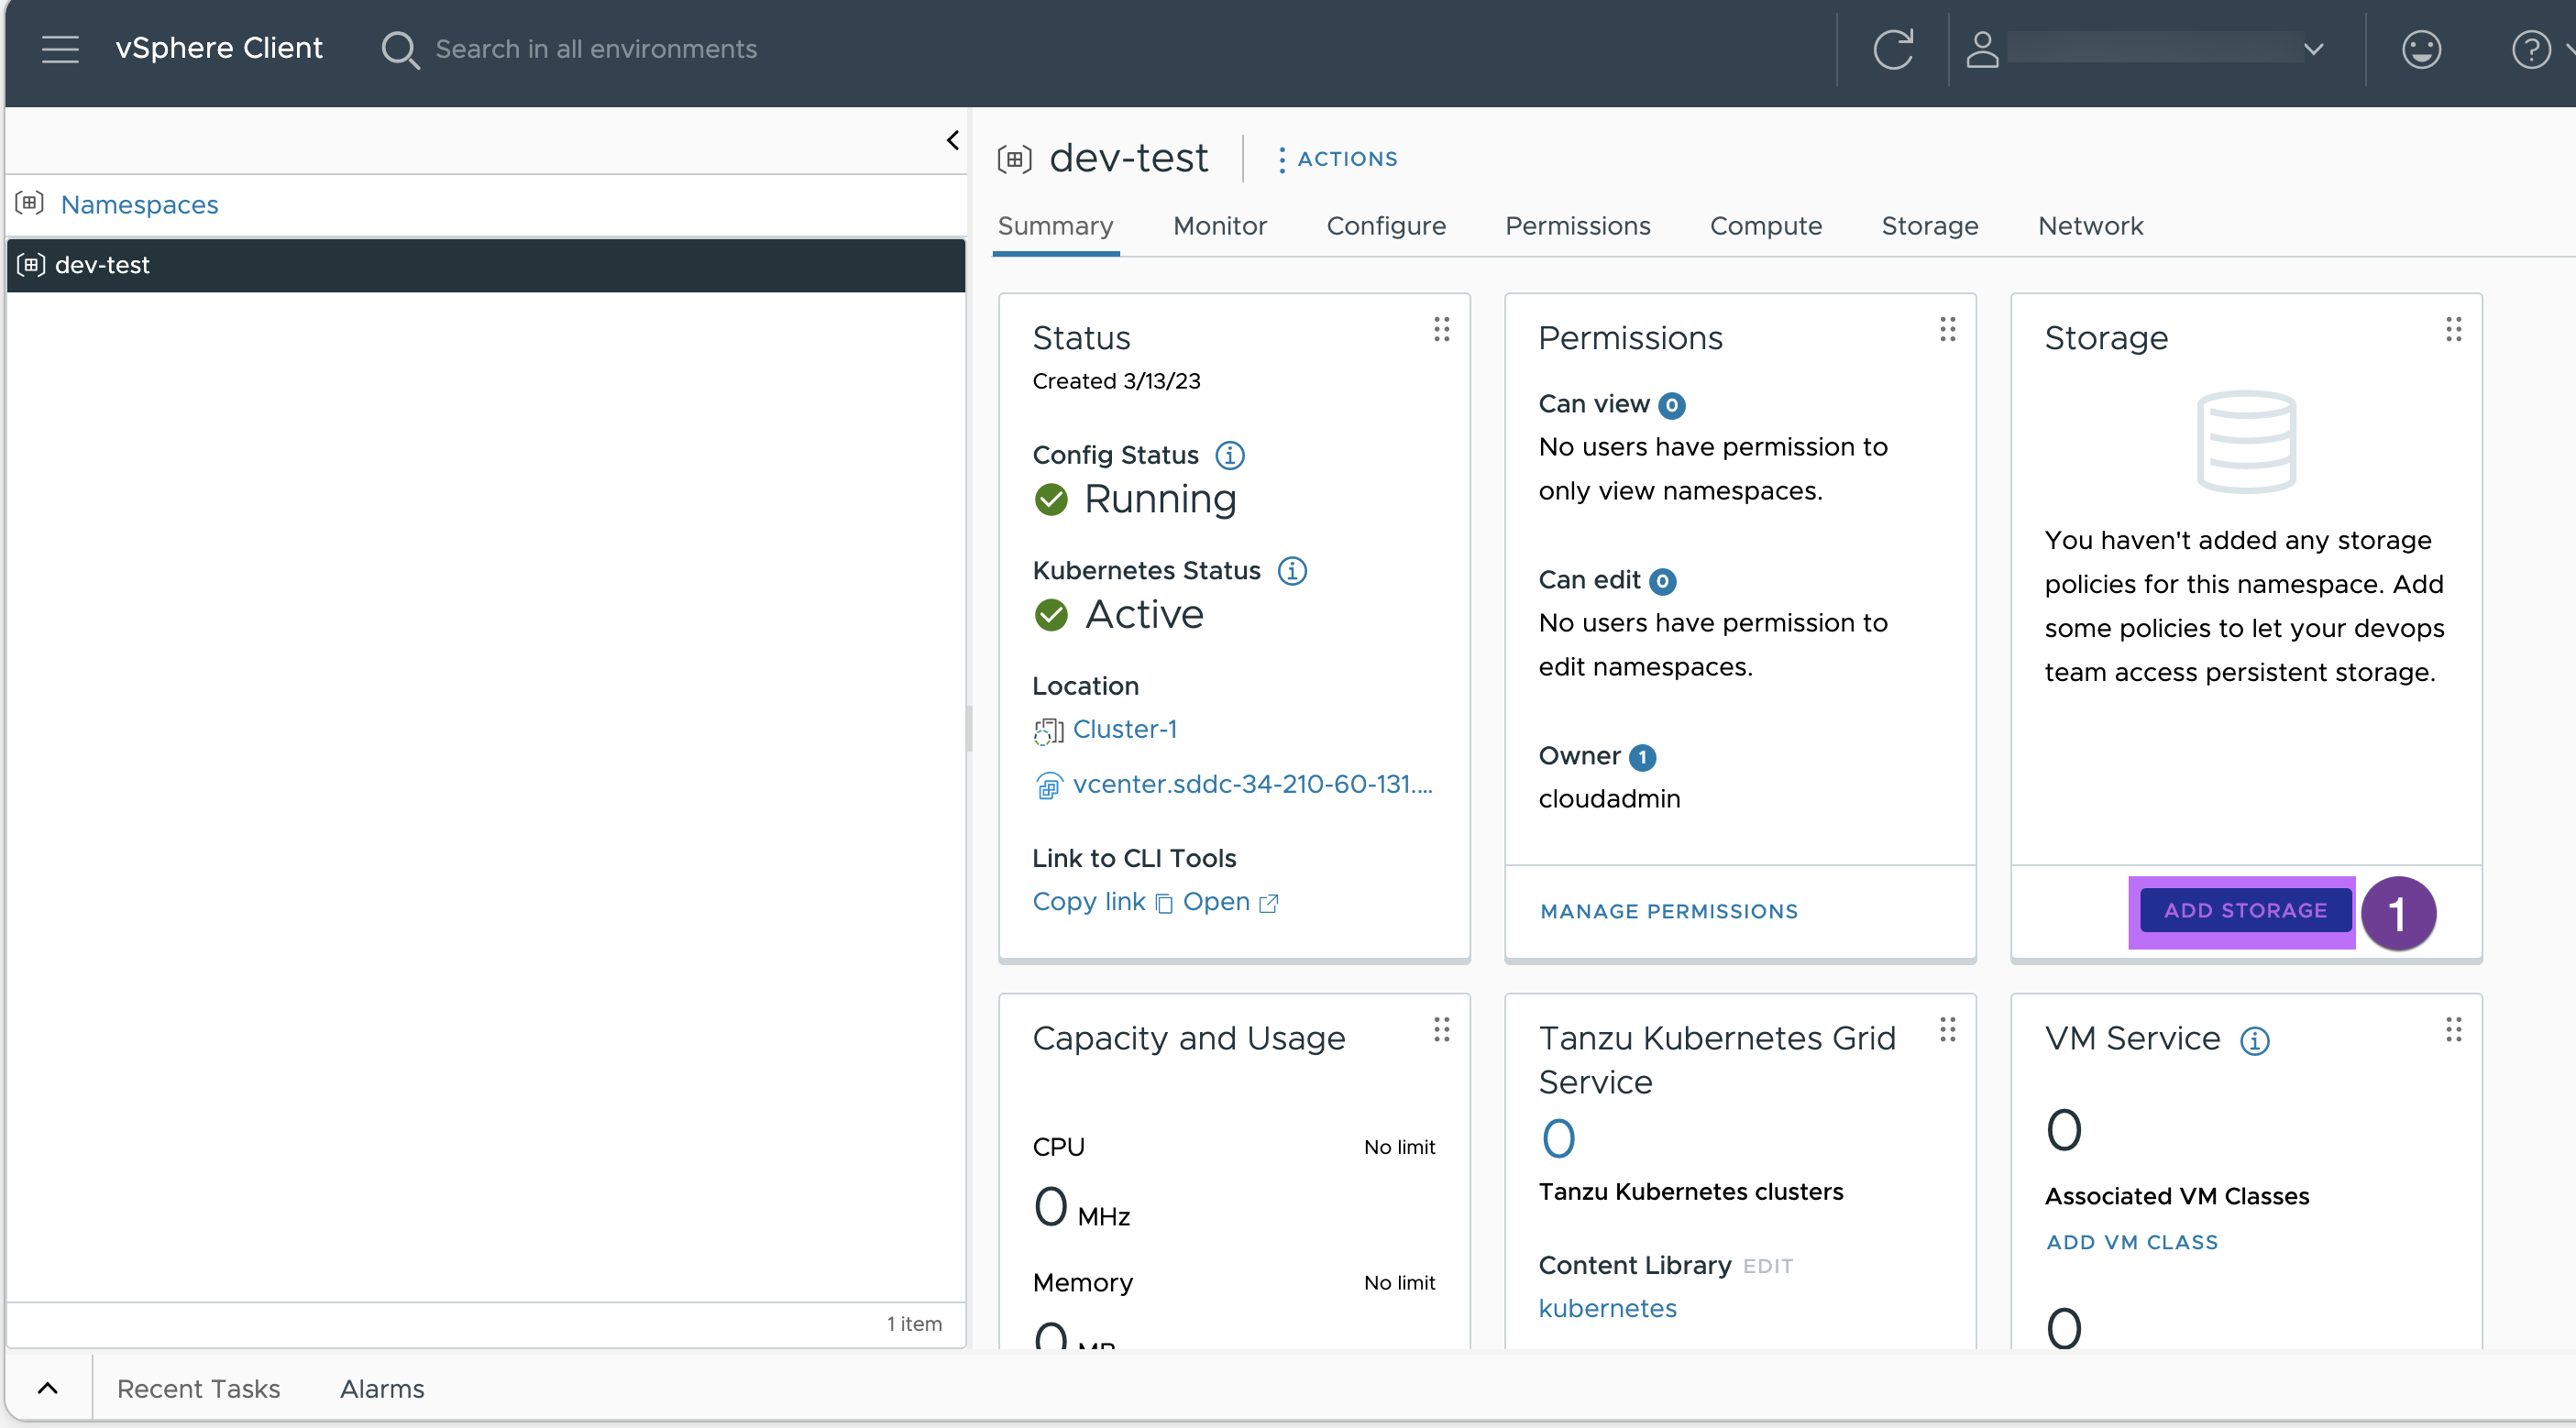The width and height of the screenshot is (2576, 1428).
Task: Click the kubernetes content library link
Action: coord(1607,1308)
